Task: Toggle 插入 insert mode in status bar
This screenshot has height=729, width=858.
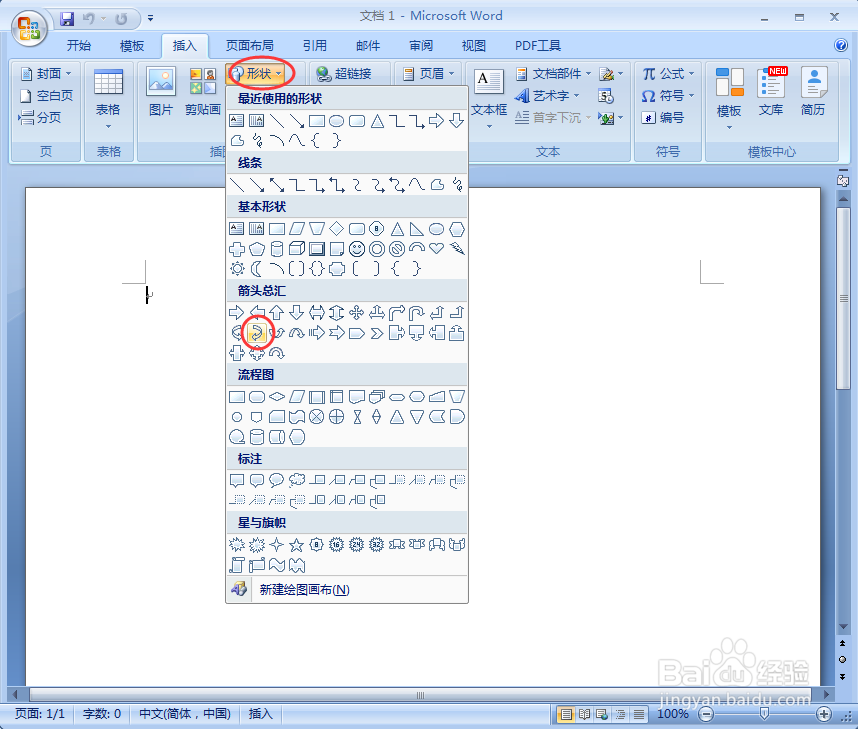Action: pos(260,714)
